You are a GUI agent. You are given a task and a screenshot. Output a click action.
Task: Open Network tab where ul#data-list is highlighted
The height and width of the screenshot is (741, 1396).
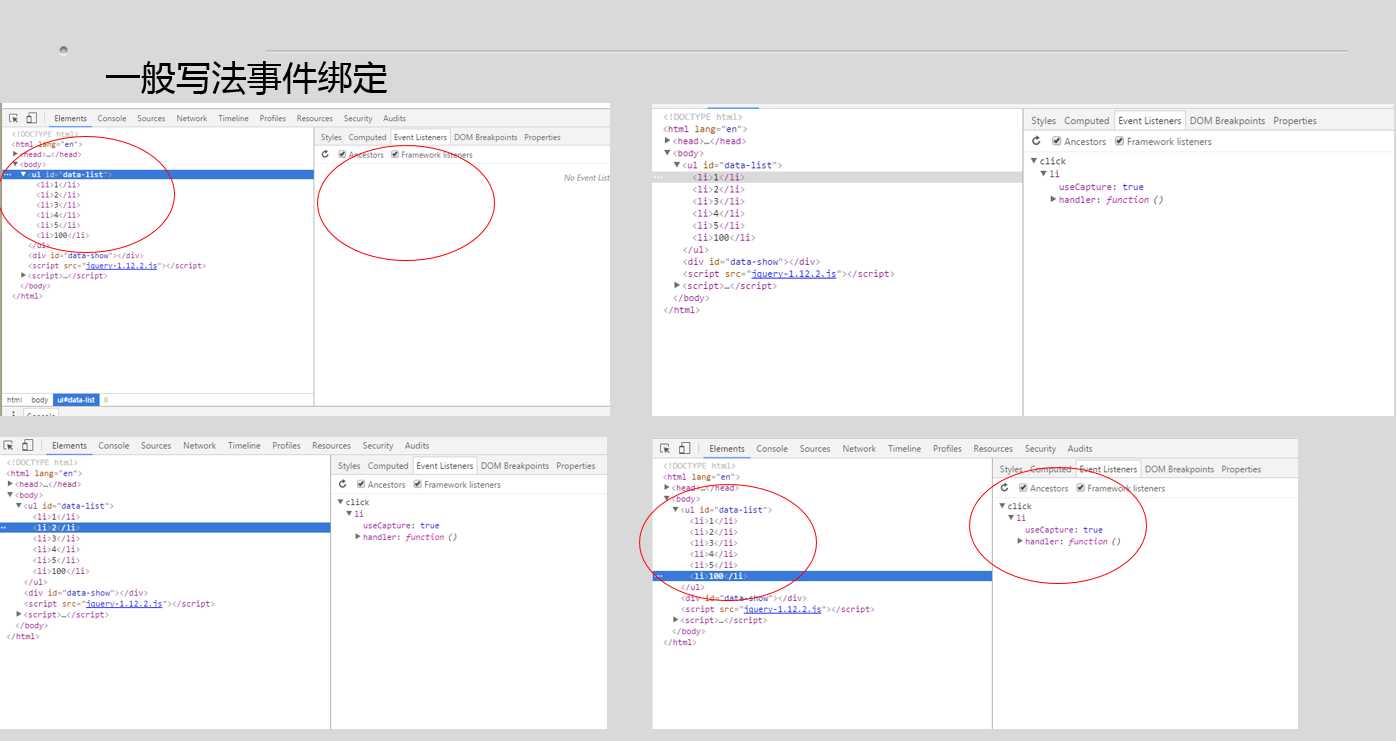pos(192,118)
